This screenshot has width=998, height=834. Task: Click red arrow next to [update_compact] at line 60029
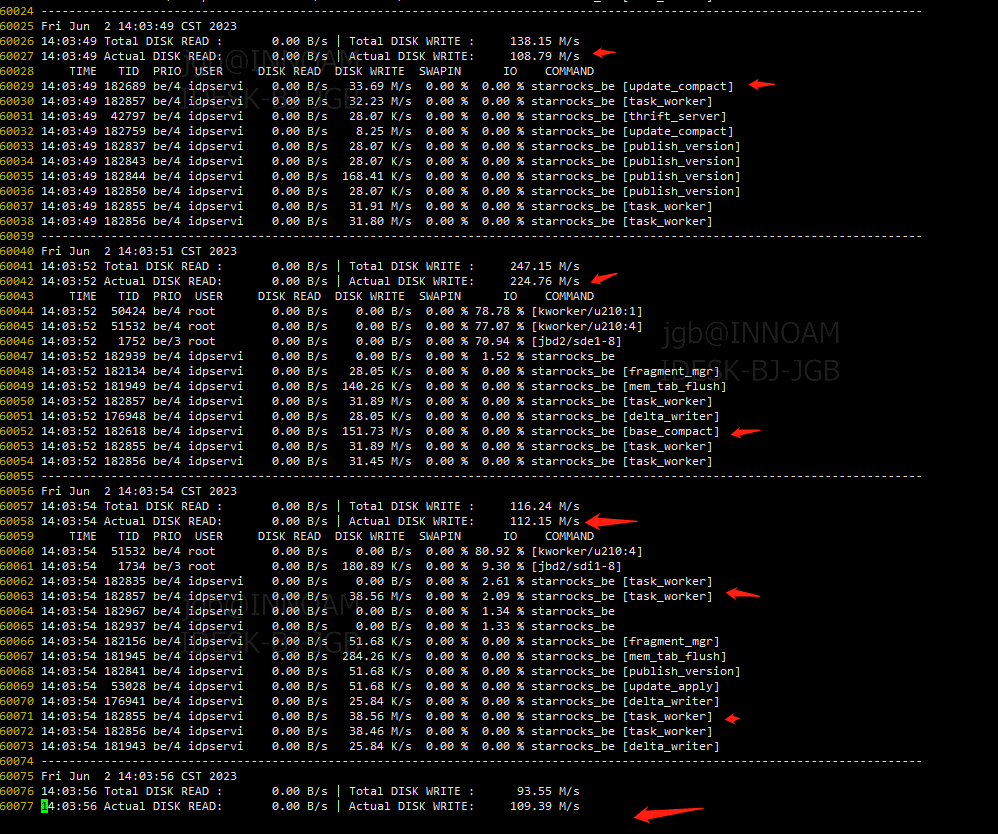click(762, 85)
